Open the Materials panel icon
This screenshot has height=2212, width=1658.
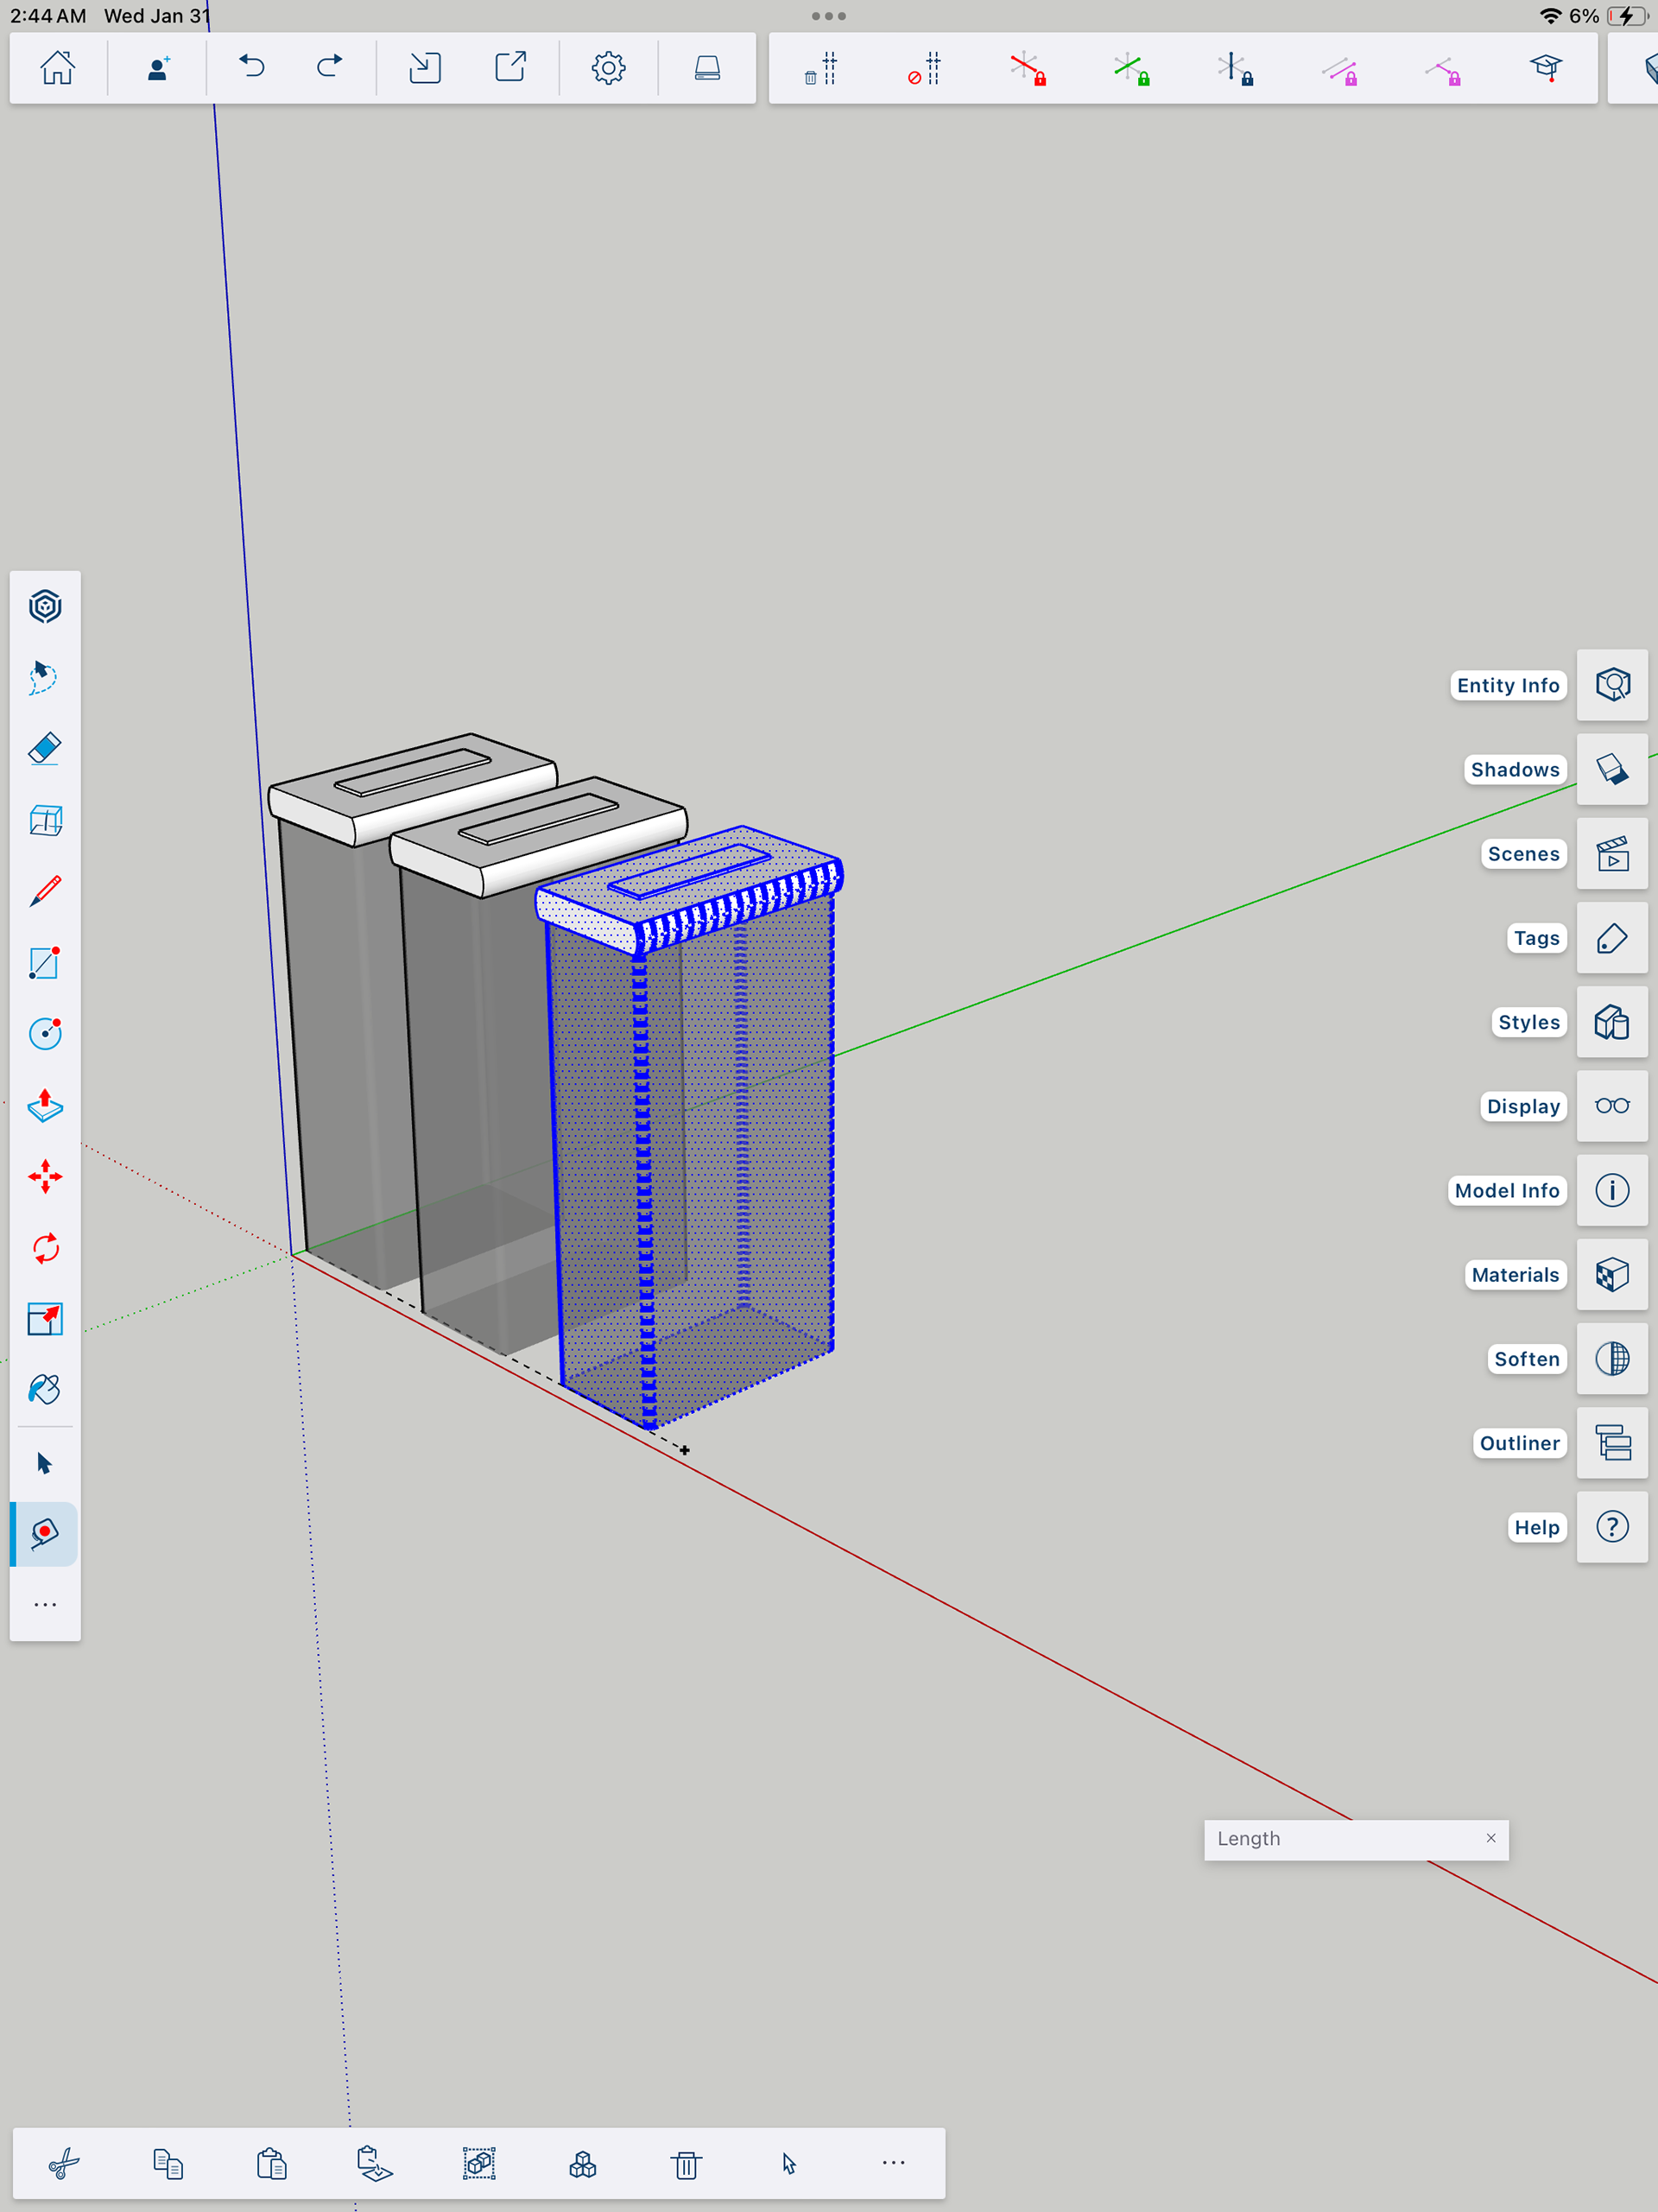click(1611, 1275)
